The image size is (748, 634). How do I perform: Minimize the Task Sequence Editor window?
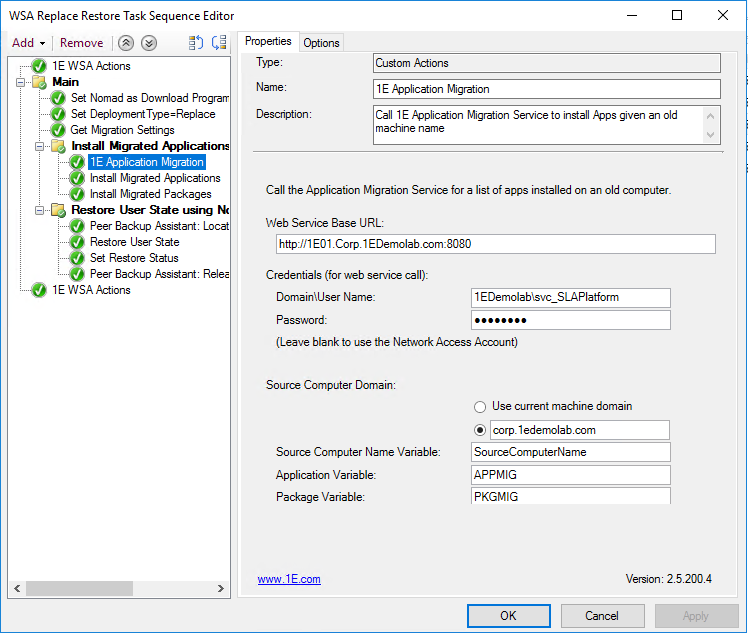coord(632,15)
